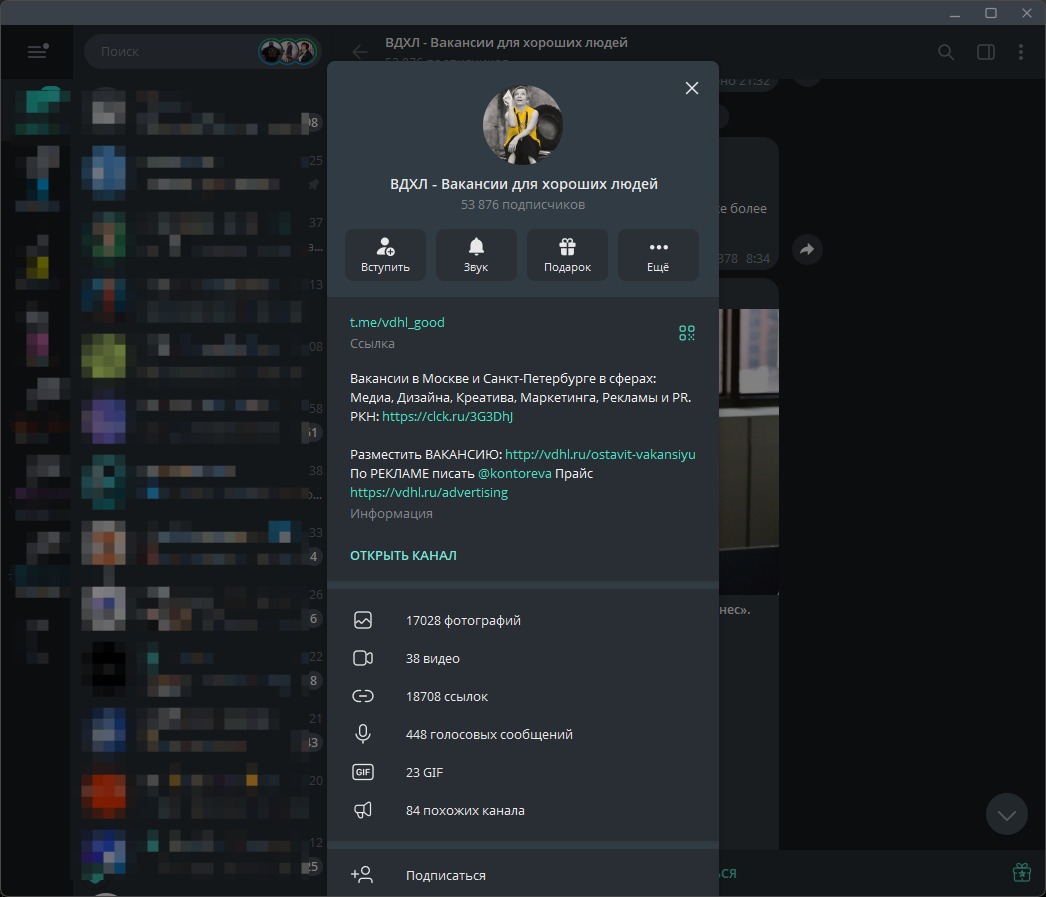Open the 23 GIF section
This screenshot has width=1046, height=897.
point(522,772)
